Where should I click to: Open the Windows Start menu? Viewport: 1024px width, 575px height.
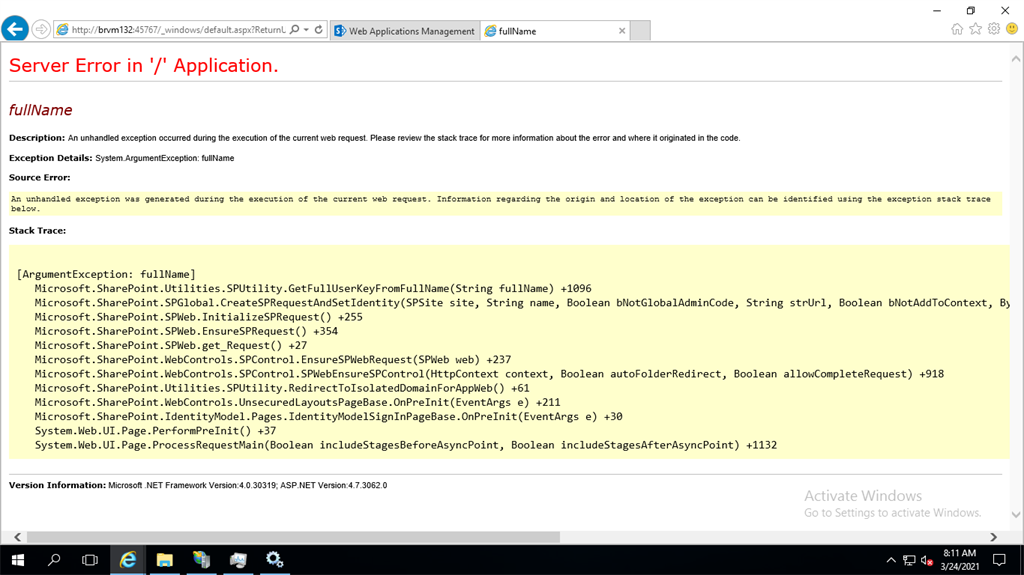coord(18,560)
